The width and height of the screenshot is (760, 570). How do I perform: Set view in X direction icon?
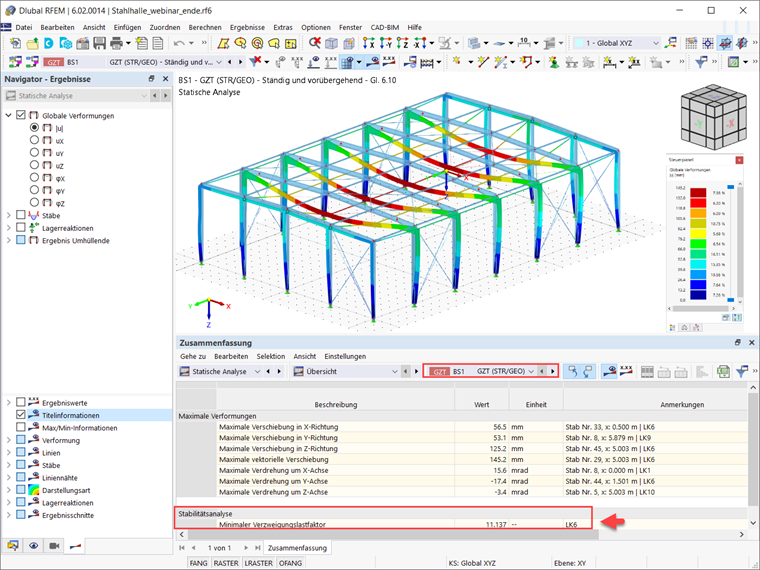tap(369, 43)
